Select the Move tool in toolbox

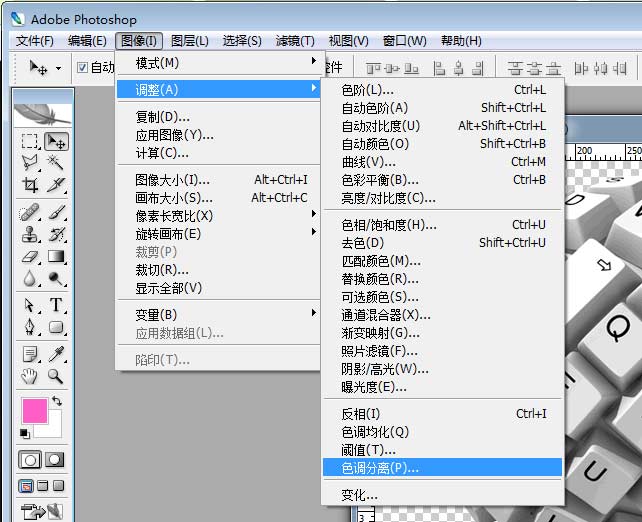pos(56,142)
